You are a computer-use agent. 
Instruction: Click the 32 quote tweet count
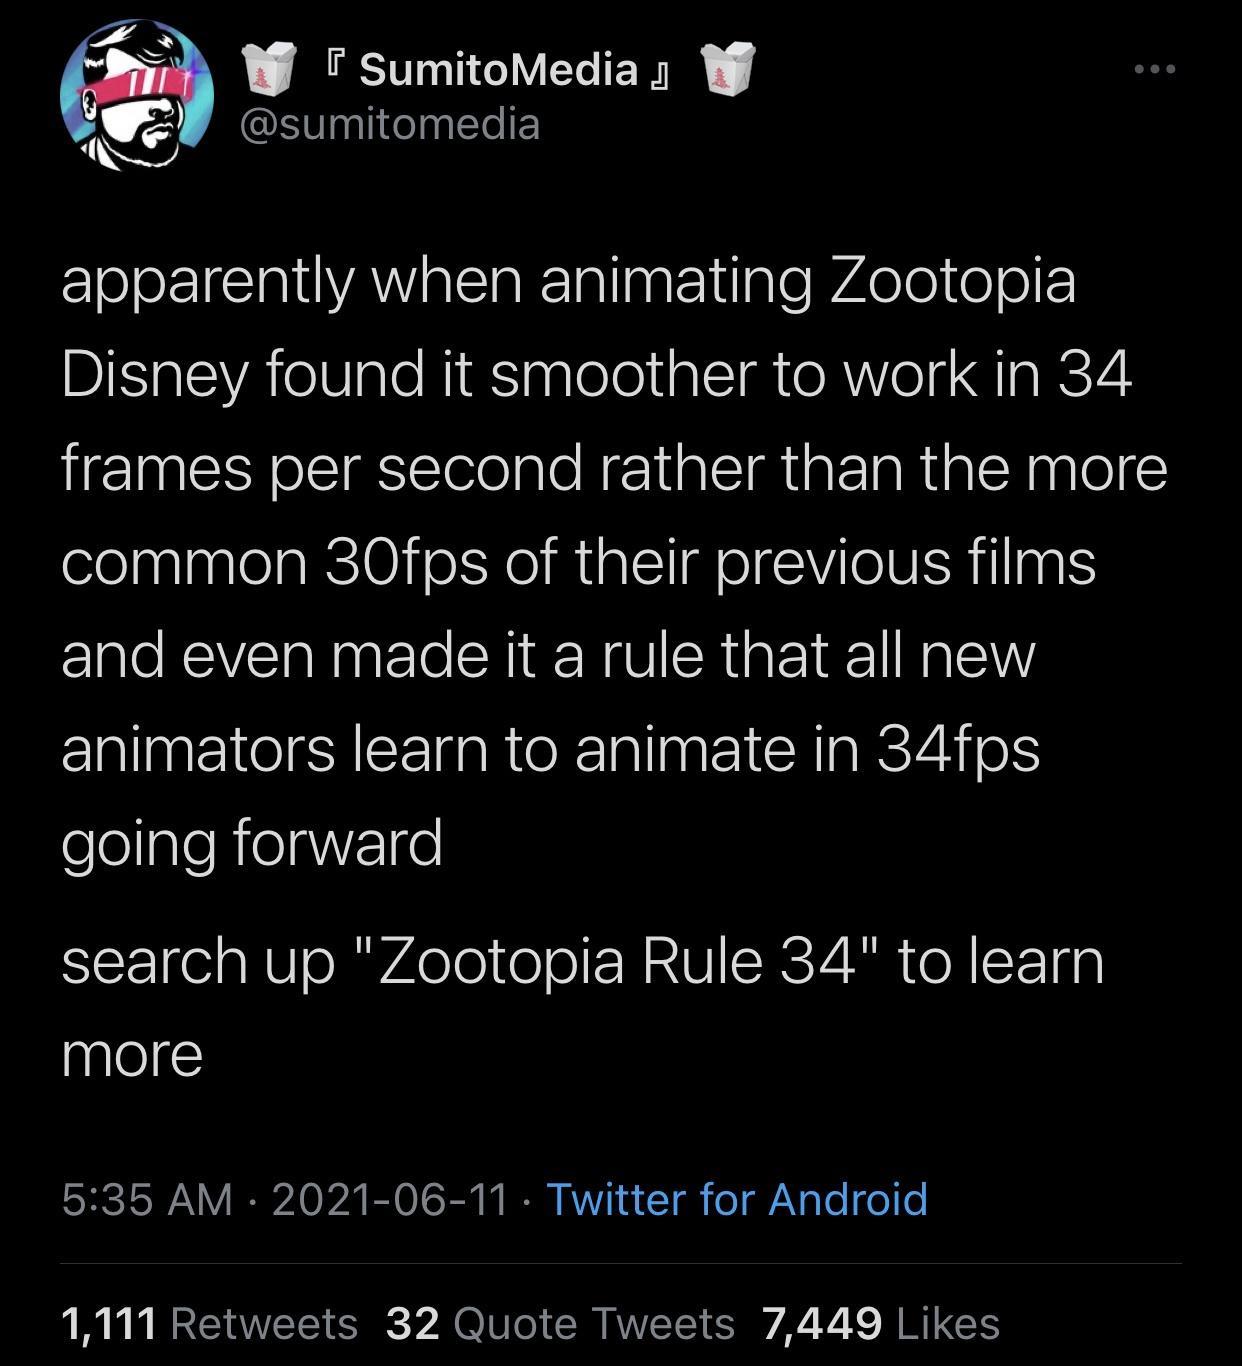[x=413, y=1323]
